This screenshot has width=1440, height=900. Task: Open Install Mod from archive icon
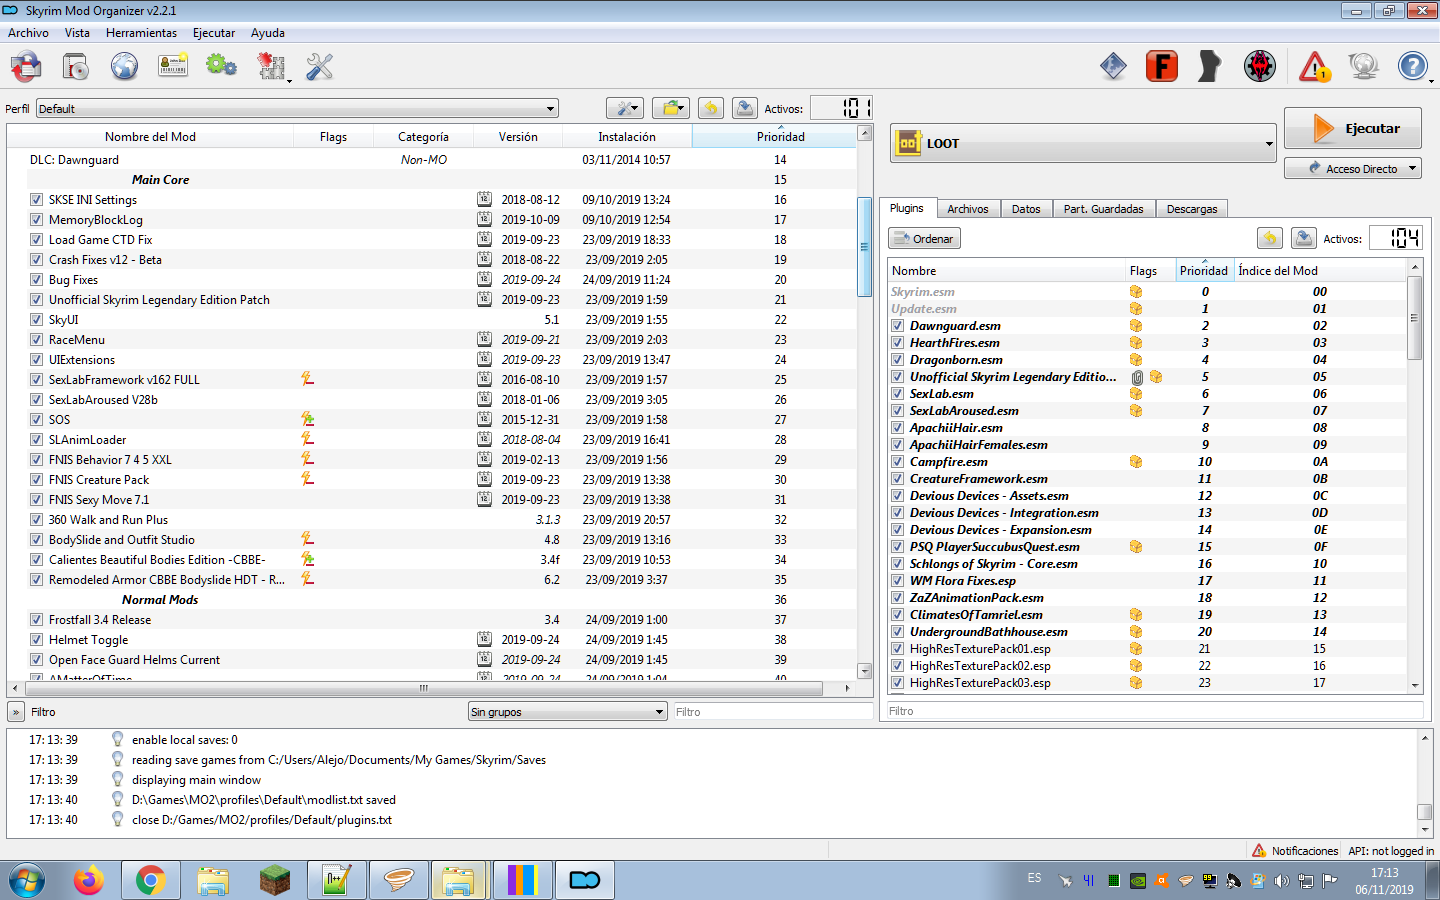[x=76, y=67]
